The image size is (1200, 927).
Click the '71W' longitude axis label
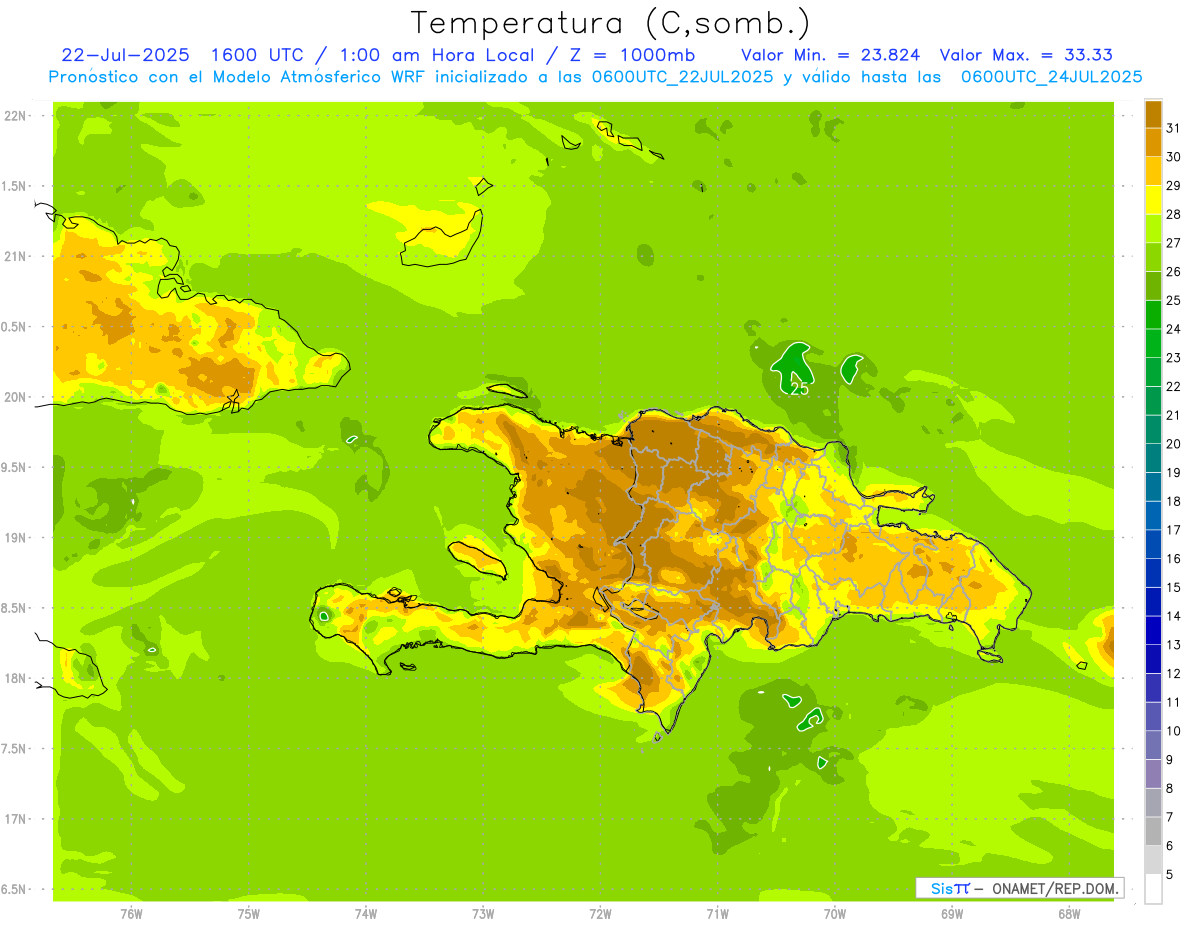tap(717, 913)
